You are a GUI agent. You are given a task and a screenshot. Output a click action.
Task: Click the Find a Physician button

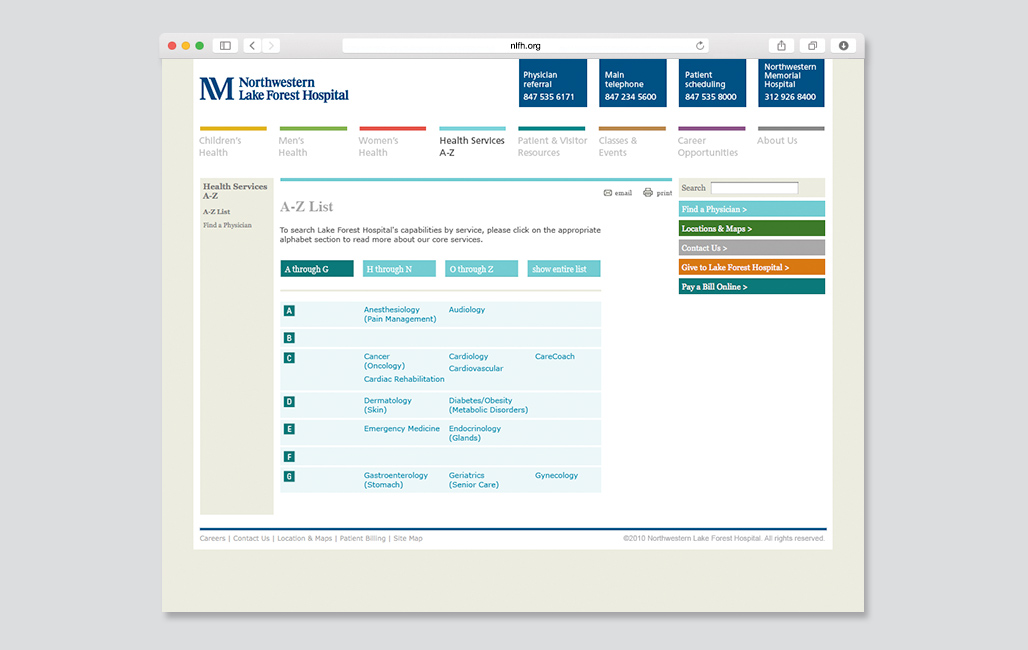[751, 209]
